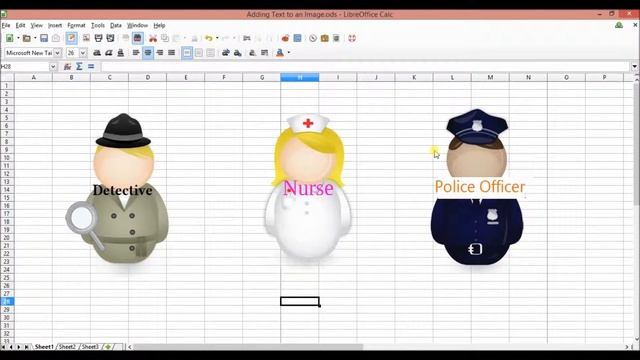640x360 pixels.
Task: Click the LibreOffice Help lifebuoy icon
Action: click(352, 38)
